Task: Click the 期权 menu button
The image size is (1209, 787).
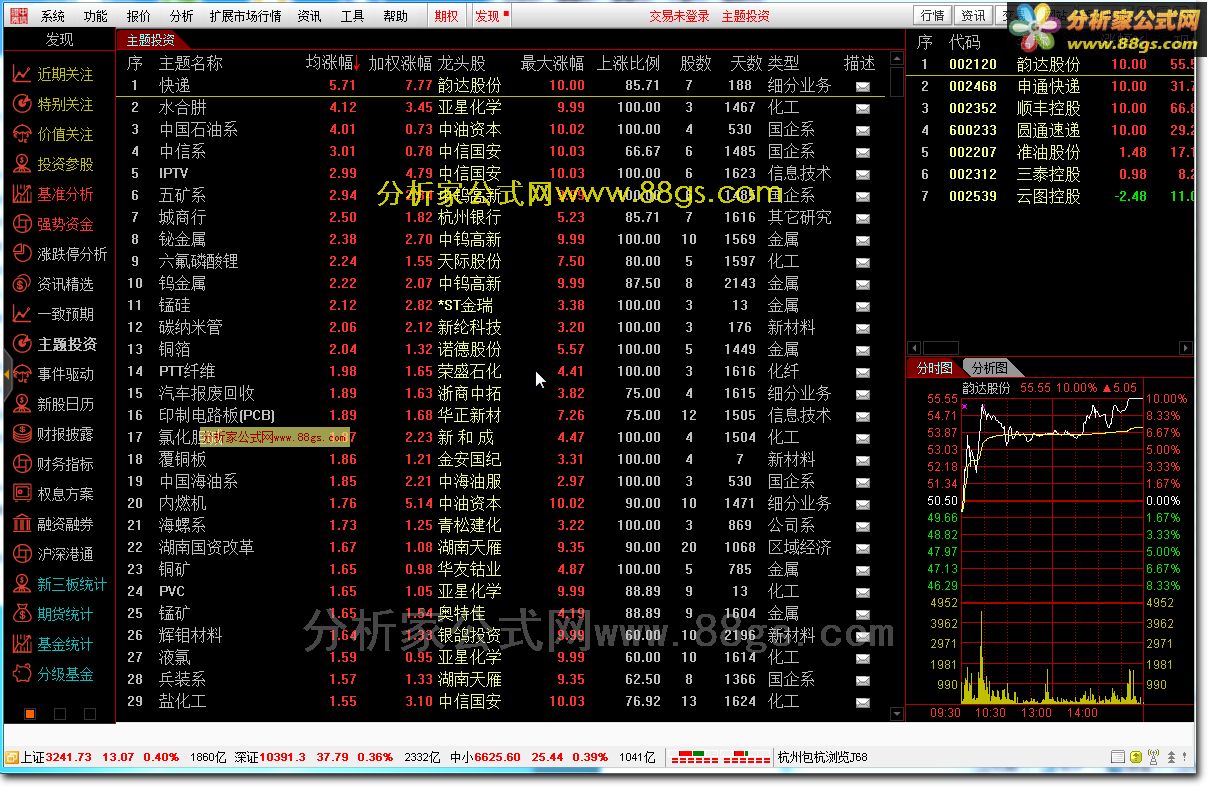Action: pyautogui.click(x=446, y=16)
